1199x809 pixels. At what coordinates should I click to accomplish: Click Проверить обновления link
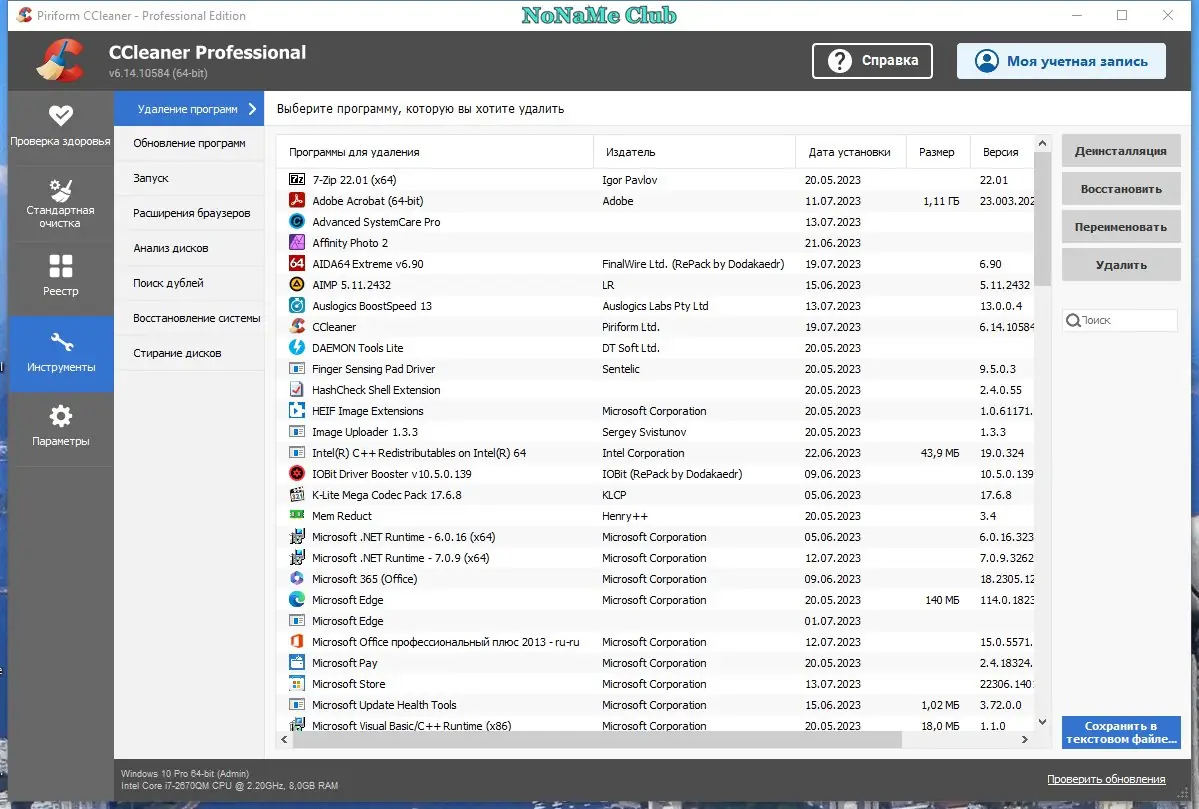[x=1106, y=778]
